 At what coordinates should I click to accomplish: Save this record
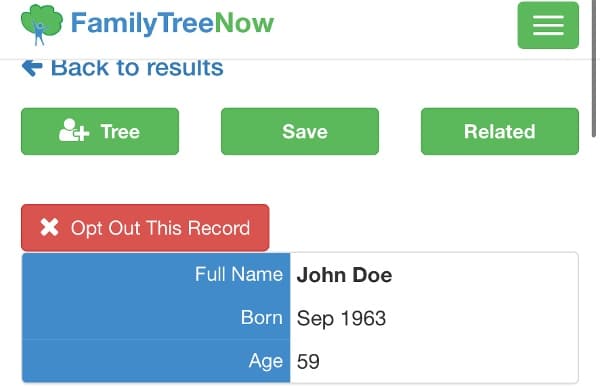(300, 131)
